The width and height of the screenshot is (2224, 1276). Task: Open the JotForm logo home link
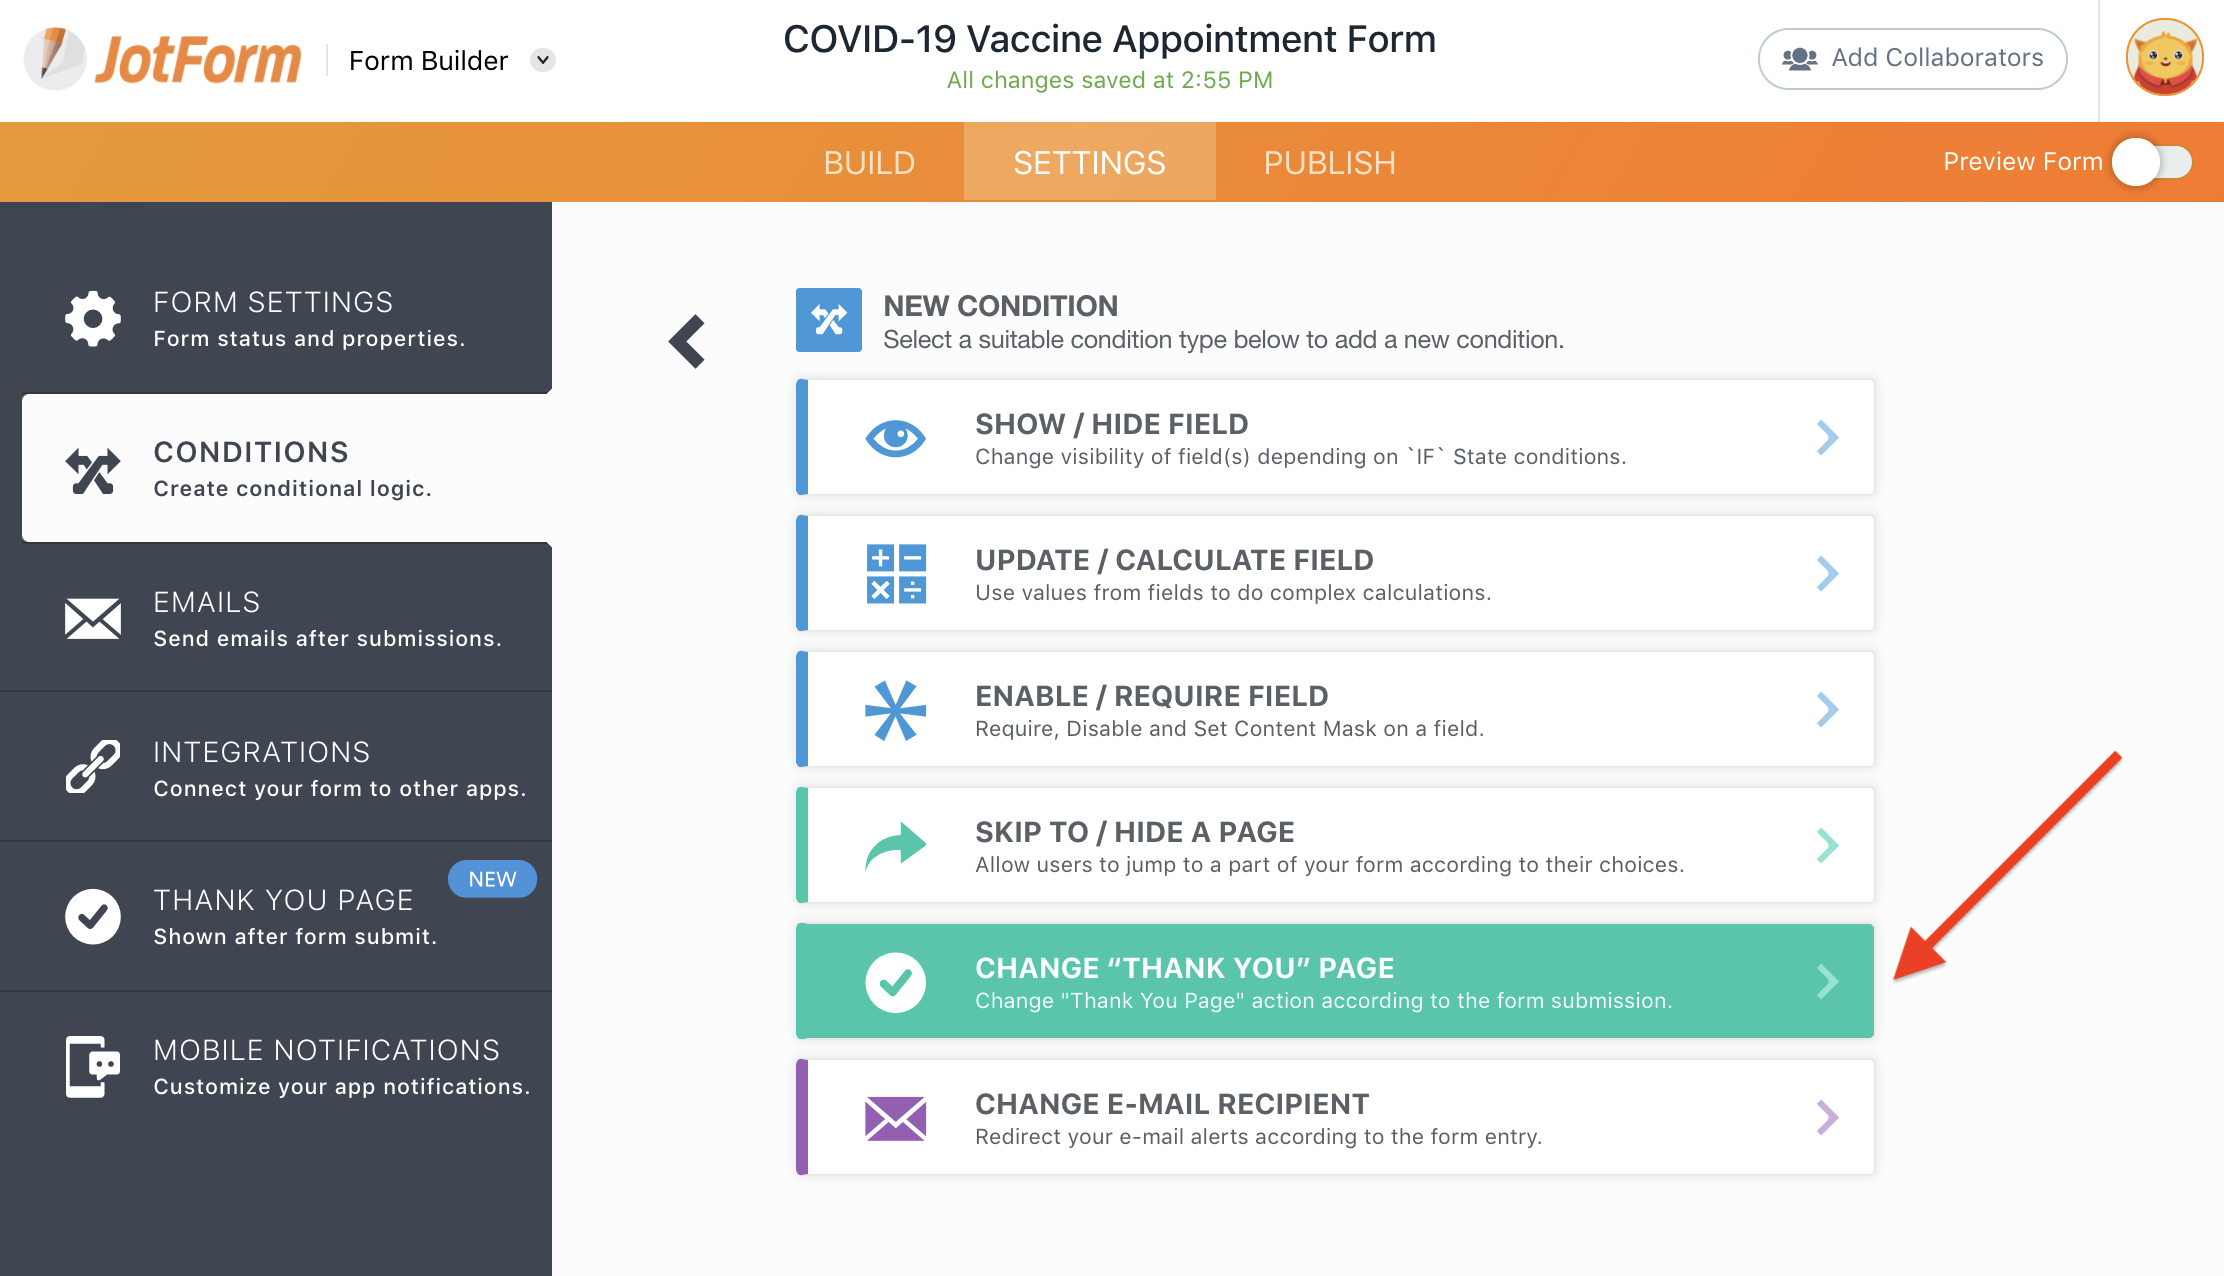pos(163,59)
